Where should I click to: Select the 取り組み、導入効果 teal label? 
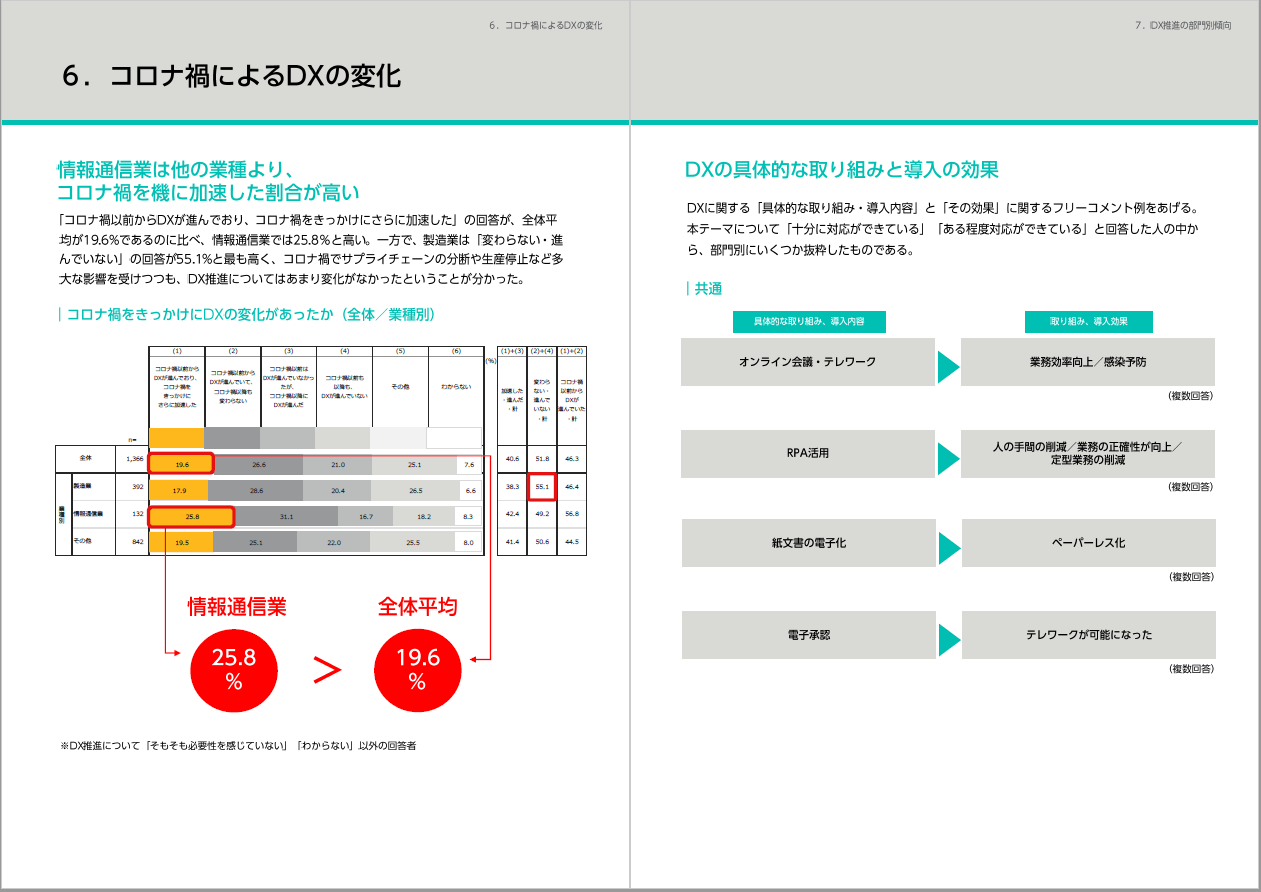[x=1088, y=322]
